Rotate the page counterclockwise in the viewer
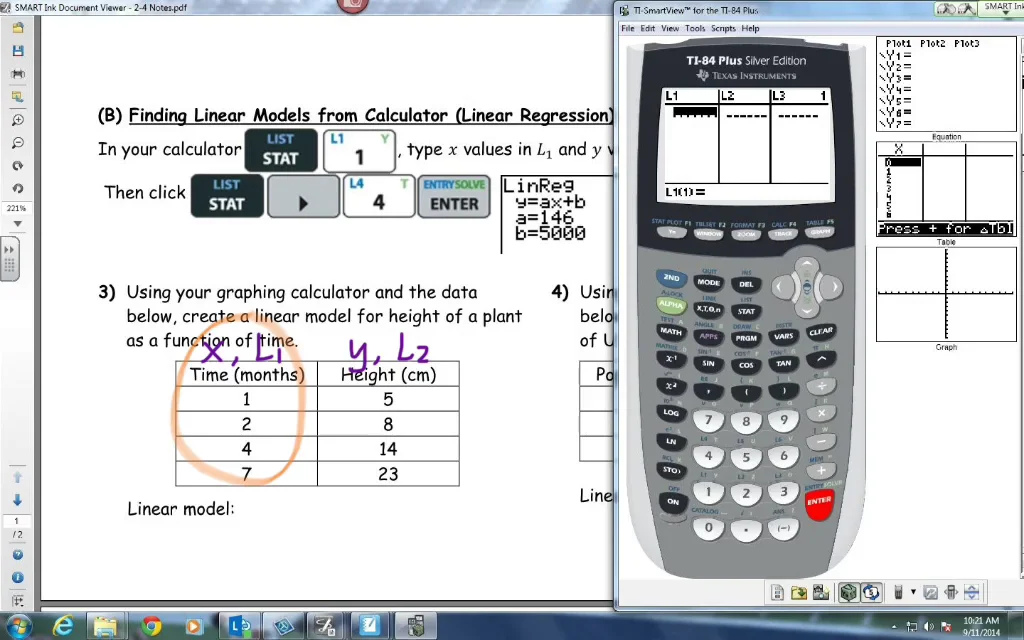1024x640 pixels. coord(18,189)
